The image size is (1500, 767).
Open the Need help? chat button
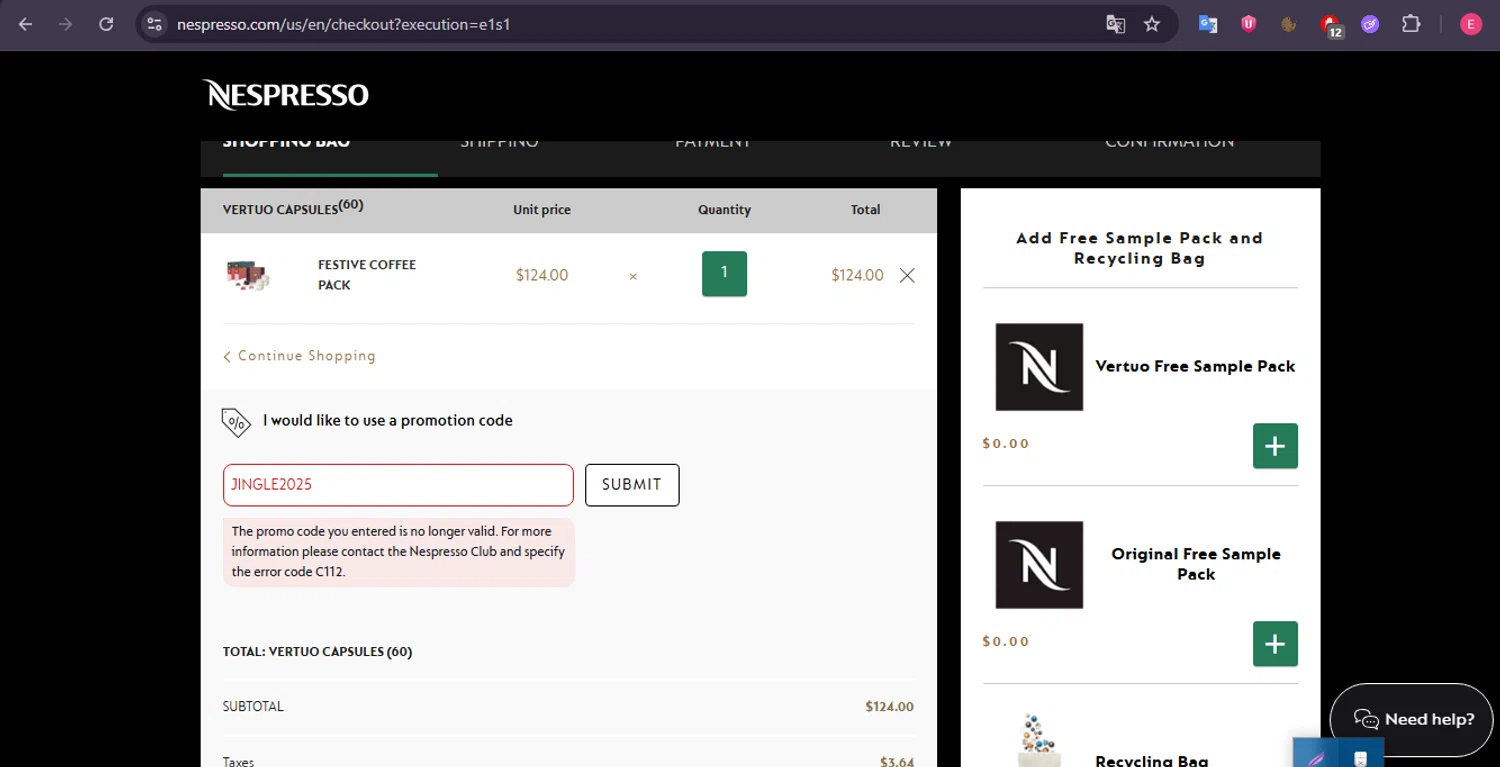click(1411, 720)
